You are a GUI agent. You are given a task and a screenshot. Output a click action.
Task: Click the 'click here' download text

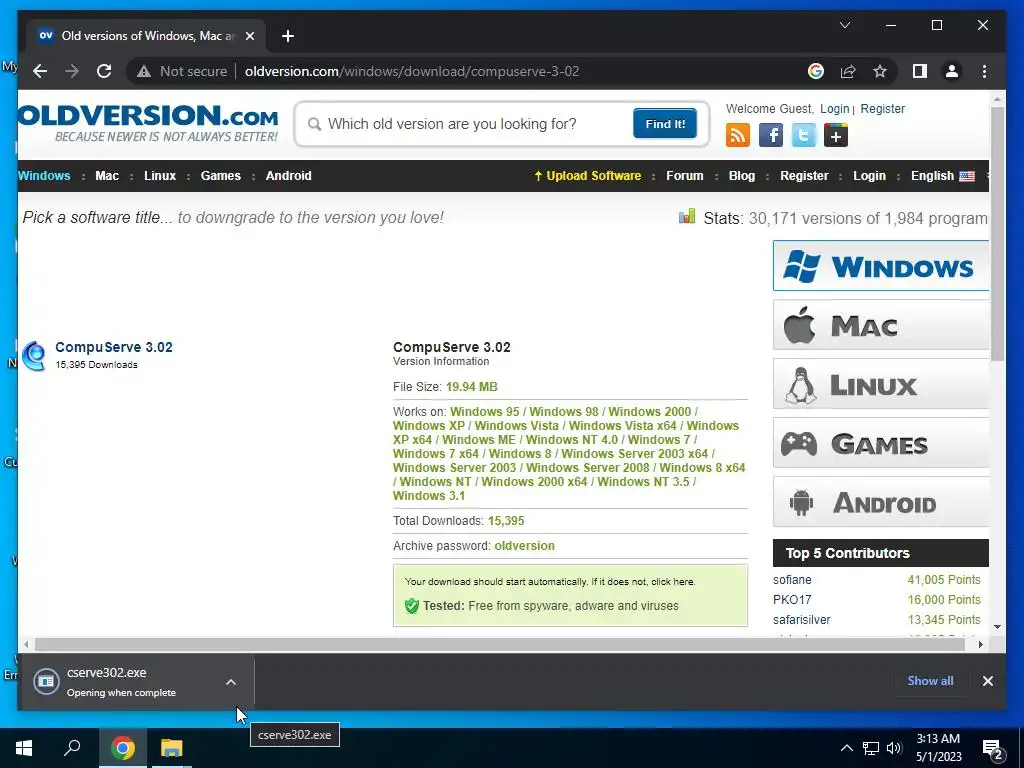(672, 582)
